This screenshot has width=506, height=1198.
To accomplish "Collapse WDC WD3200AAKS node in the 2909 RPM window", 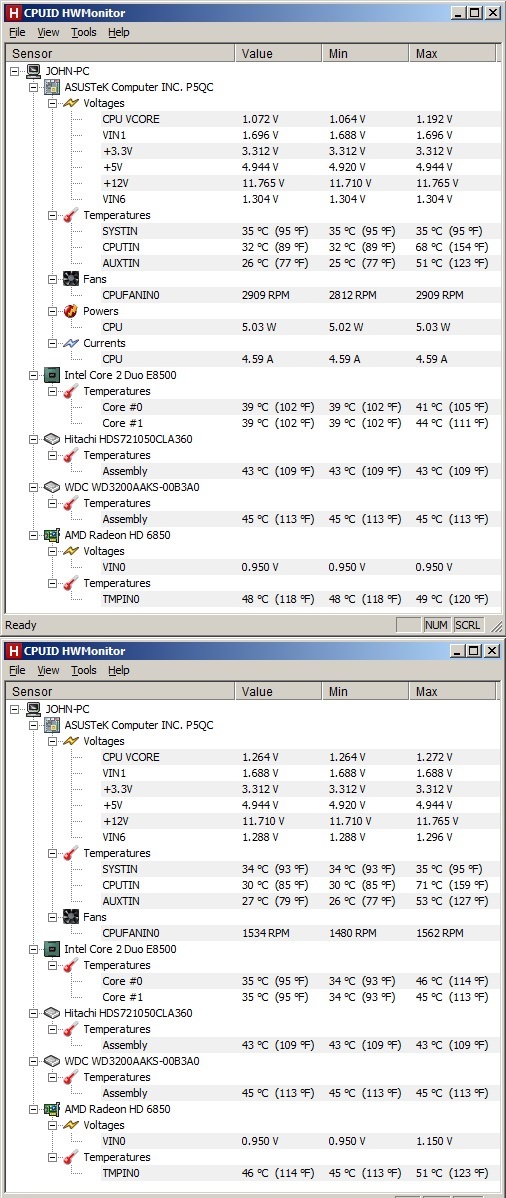I will tap(34, 487).
